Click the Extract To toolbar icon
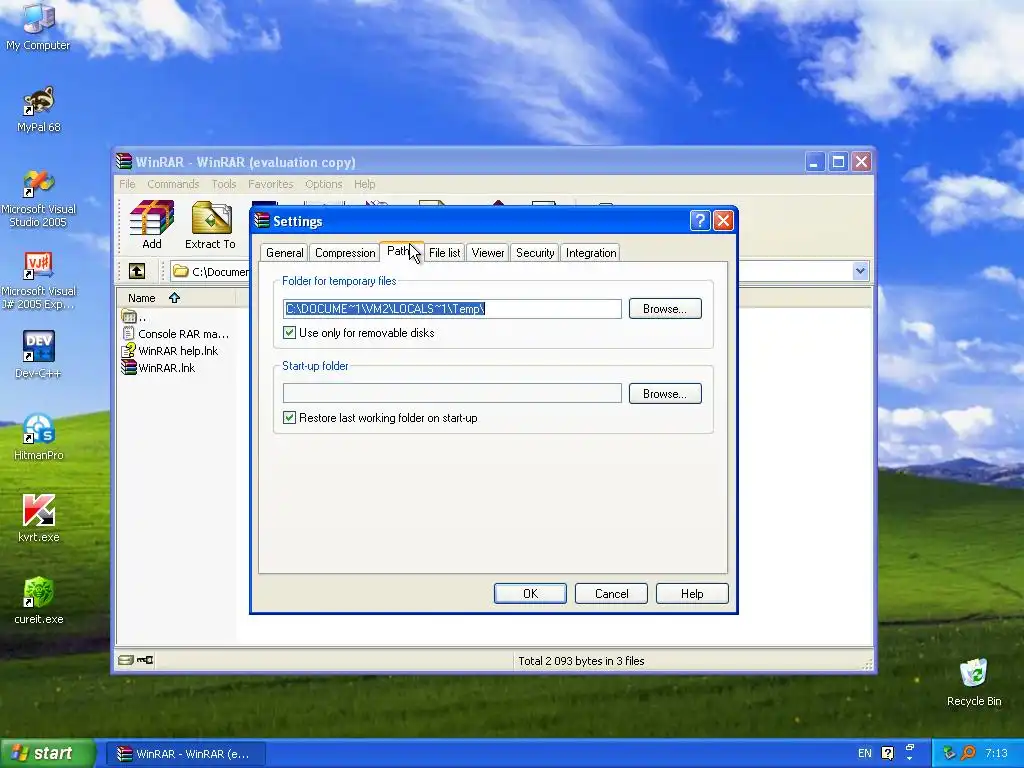Viewport: 1024px width, 768px height. pyautogui.click(x=210, y=225)
